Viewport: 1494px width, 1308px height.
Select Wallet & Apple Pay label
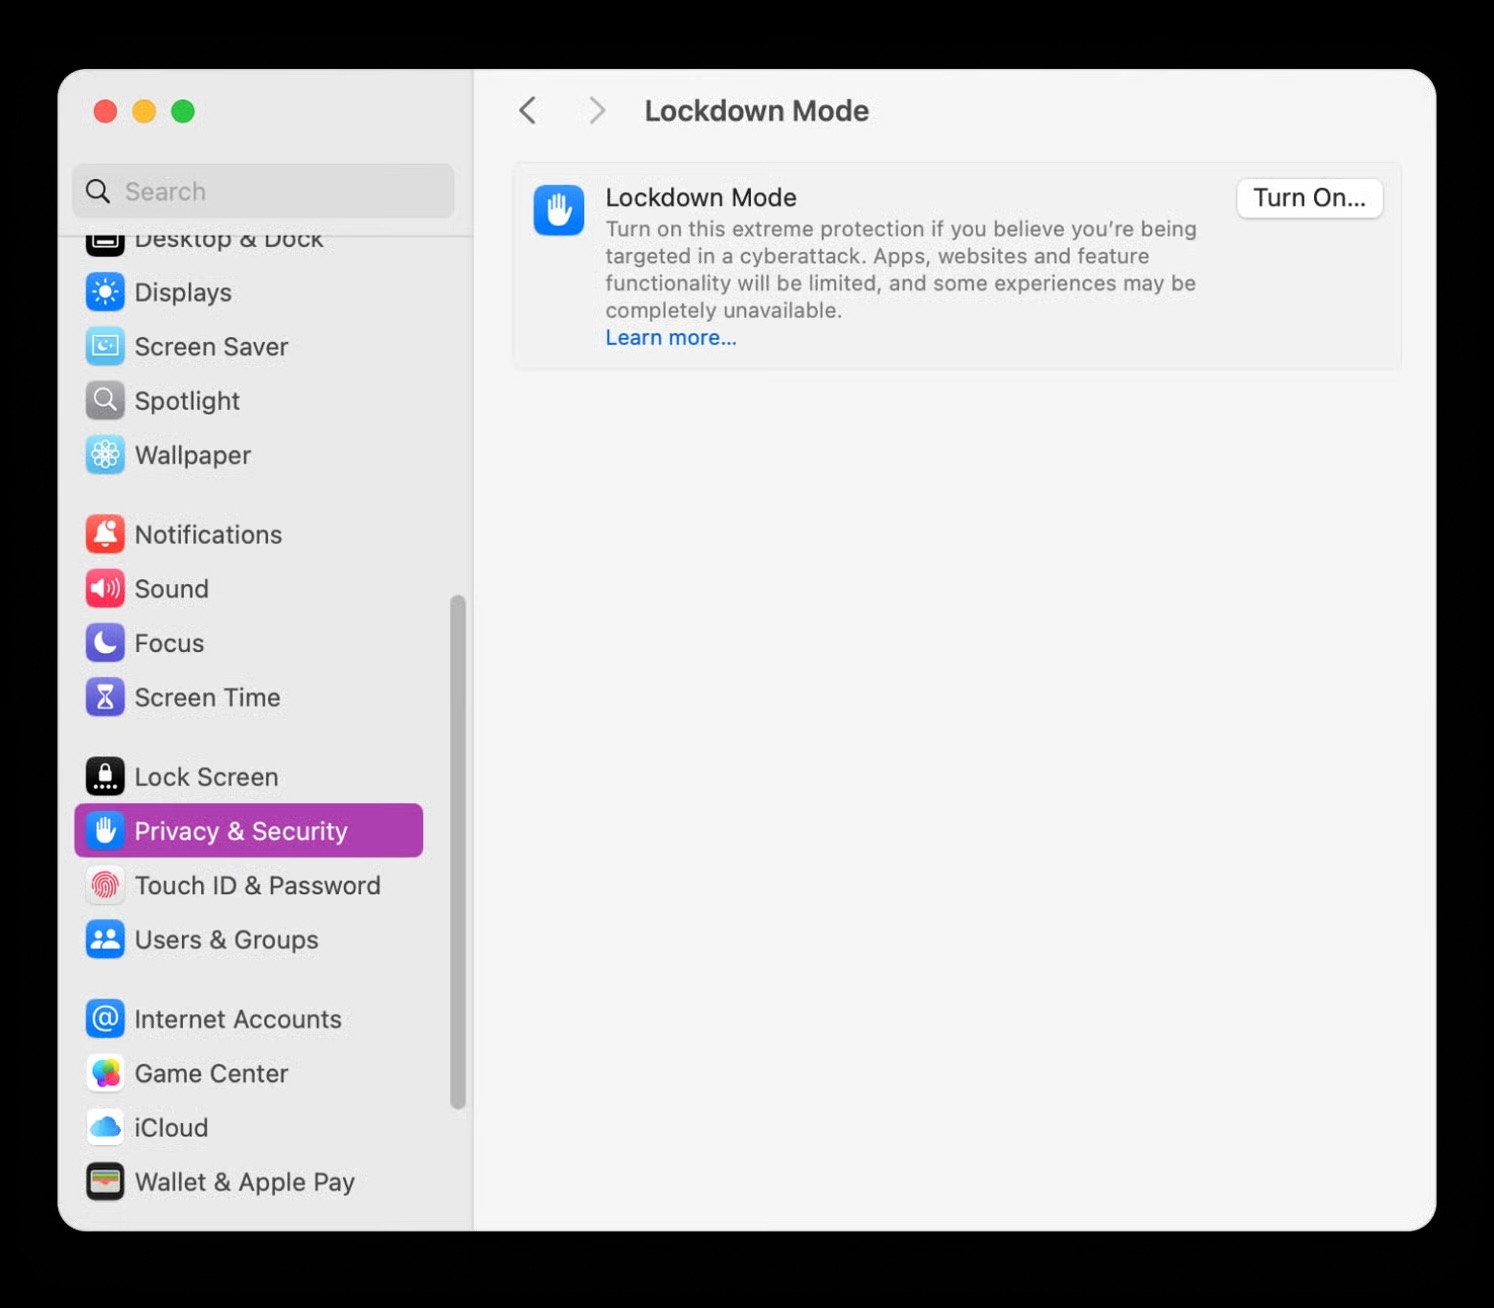point(245,1182)
